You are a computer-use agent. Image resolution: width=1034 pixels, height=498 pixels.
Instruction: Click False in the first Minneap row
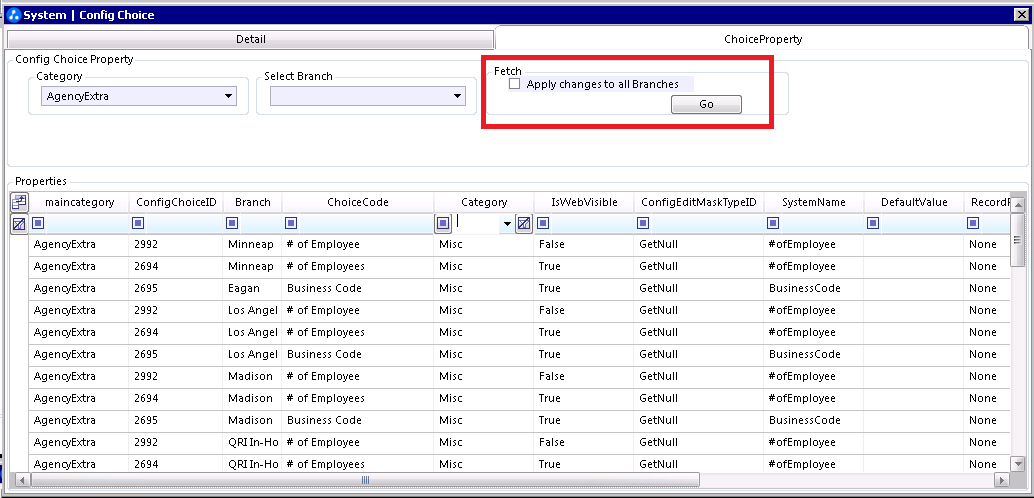pyautogui.click(x=584, y=245)
